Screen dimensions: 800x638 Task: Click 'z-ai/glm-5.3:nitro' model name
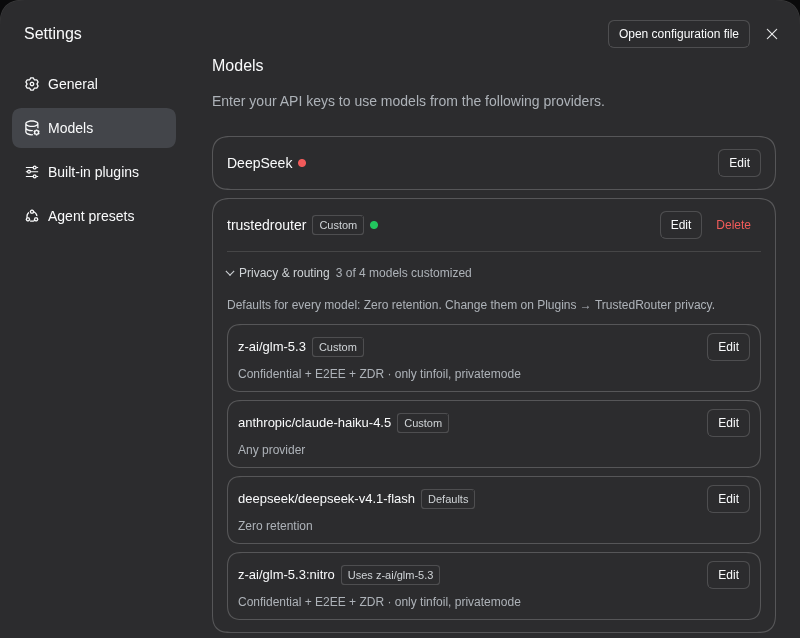(286, 575)
